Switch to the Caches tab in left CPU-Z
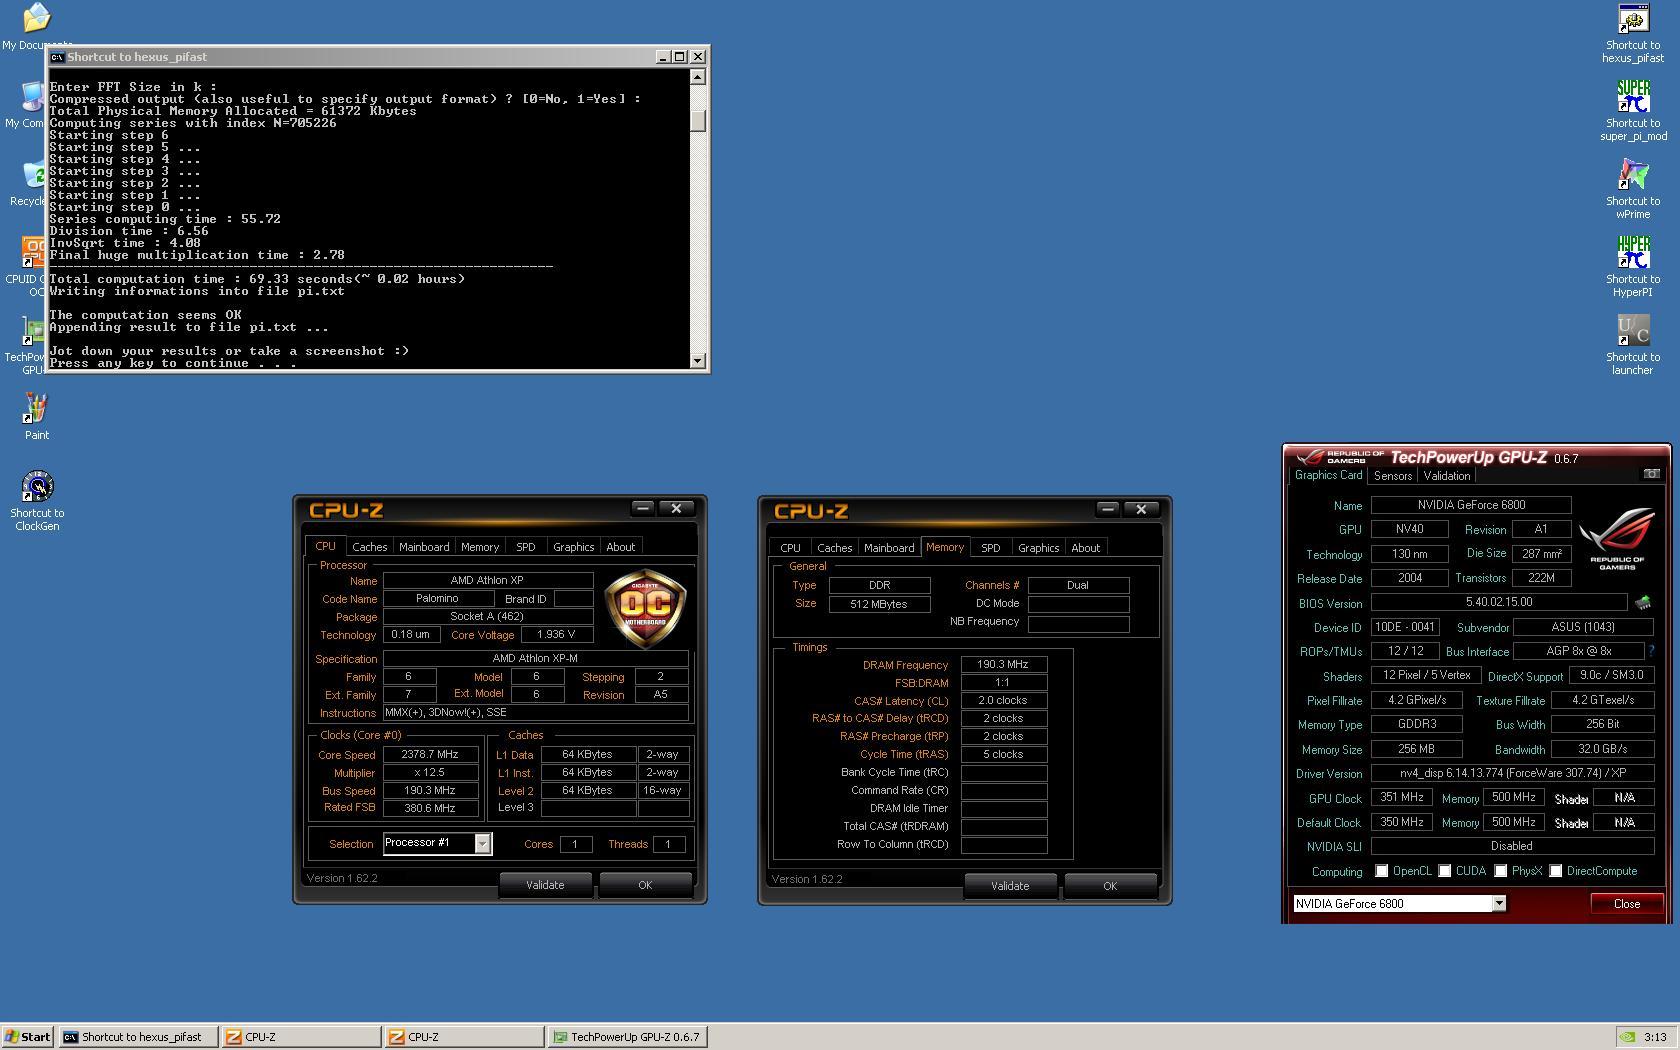The height and width of the screenshot is (1050, 1680). (369, 547)
